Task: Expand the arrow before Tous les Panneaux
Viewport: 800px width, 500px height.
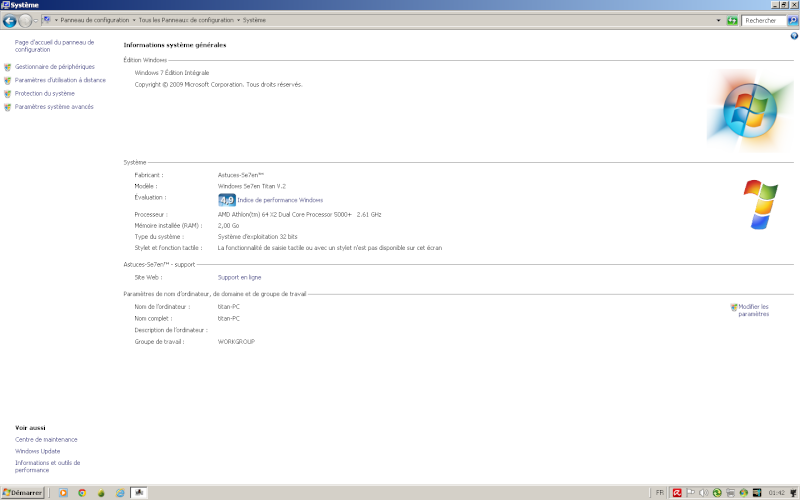Action: pyautogui.click(x=134, y=20)
